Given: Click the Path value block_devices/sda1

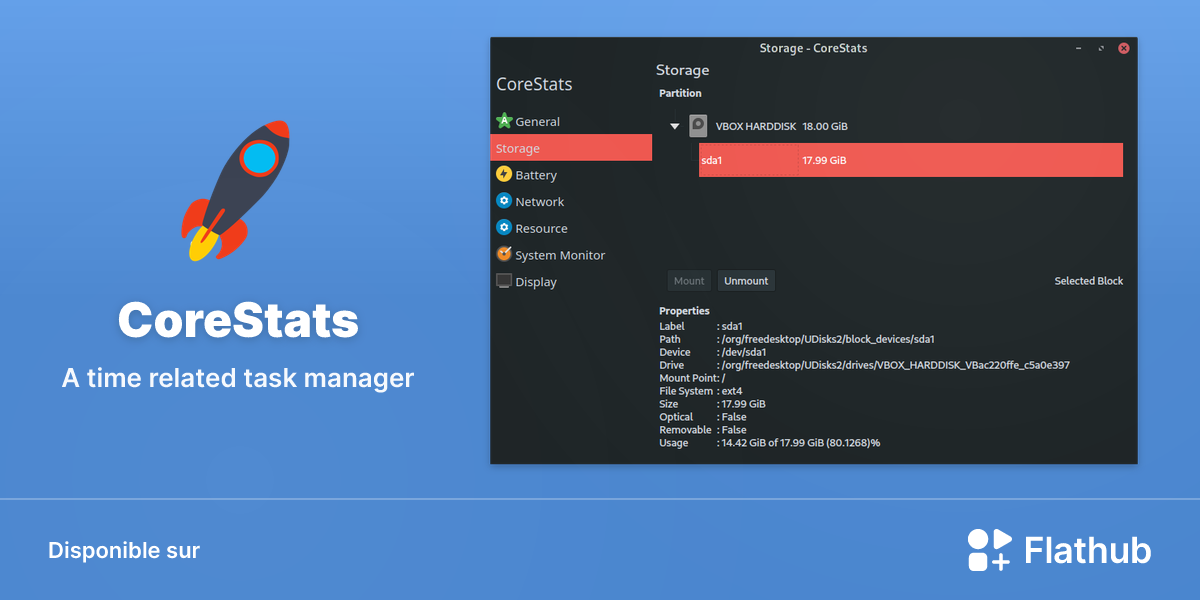Looking at the screenshot, I should 828,339.
